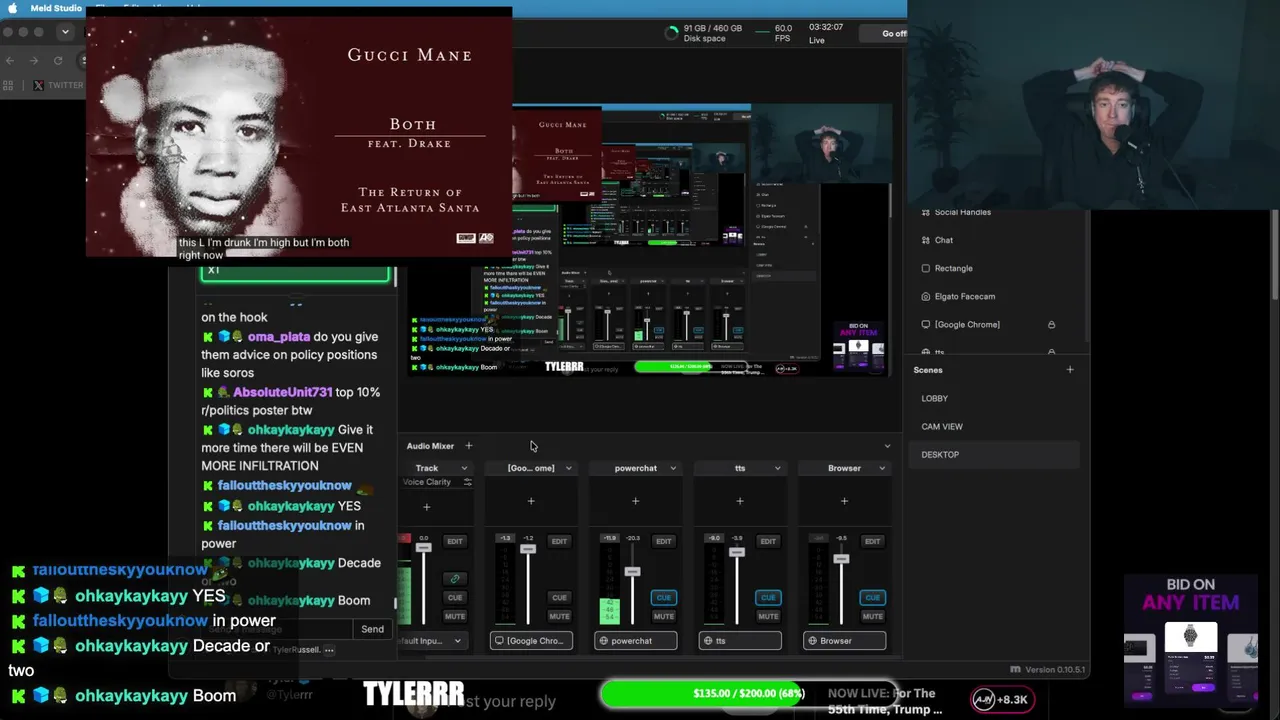The height and width of the screenshot is (720, 1280).
Task: Click EDIT on the Track channel
Action: (455, 541)
